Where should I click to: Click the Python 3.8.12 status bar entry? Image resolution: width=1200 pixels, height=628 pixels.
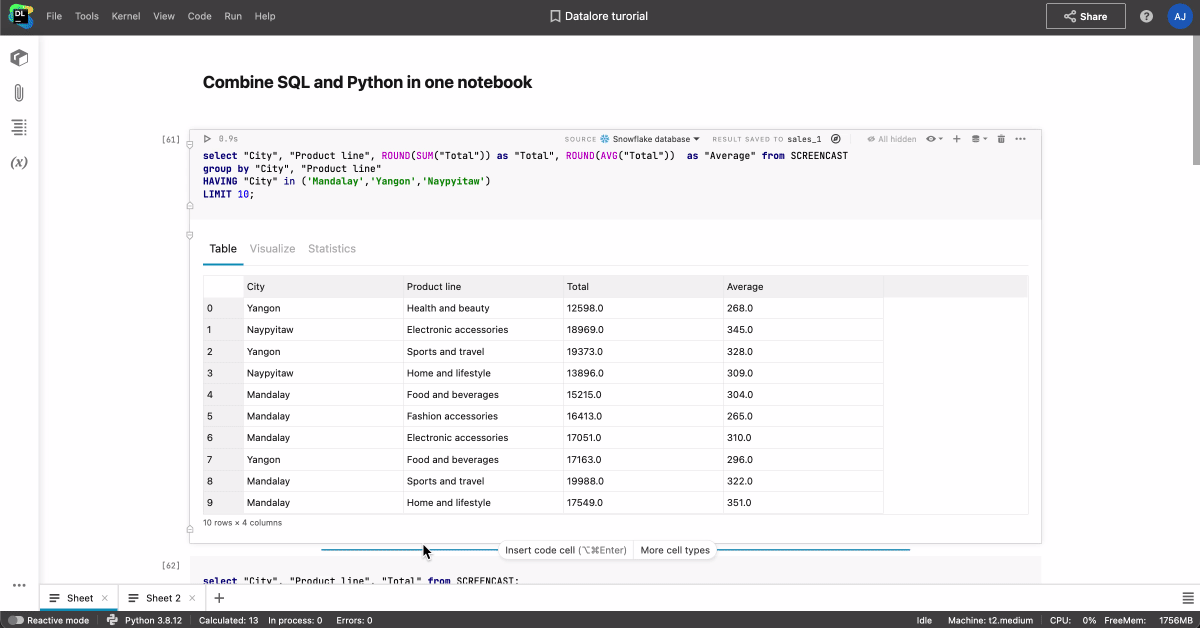pyautogui.click(x=154, y=620)
